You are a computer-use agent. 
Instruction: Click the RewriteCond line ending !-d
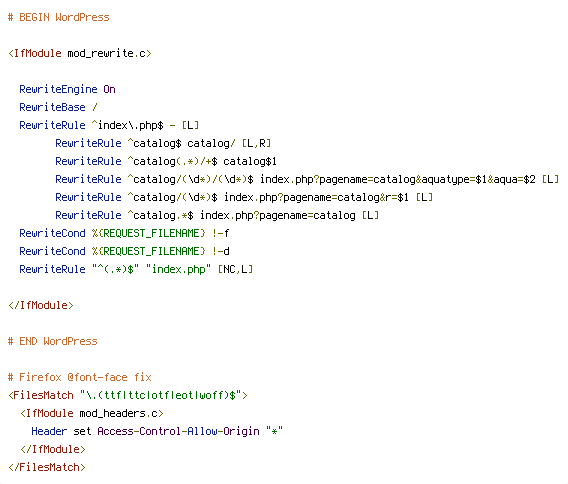124,251
